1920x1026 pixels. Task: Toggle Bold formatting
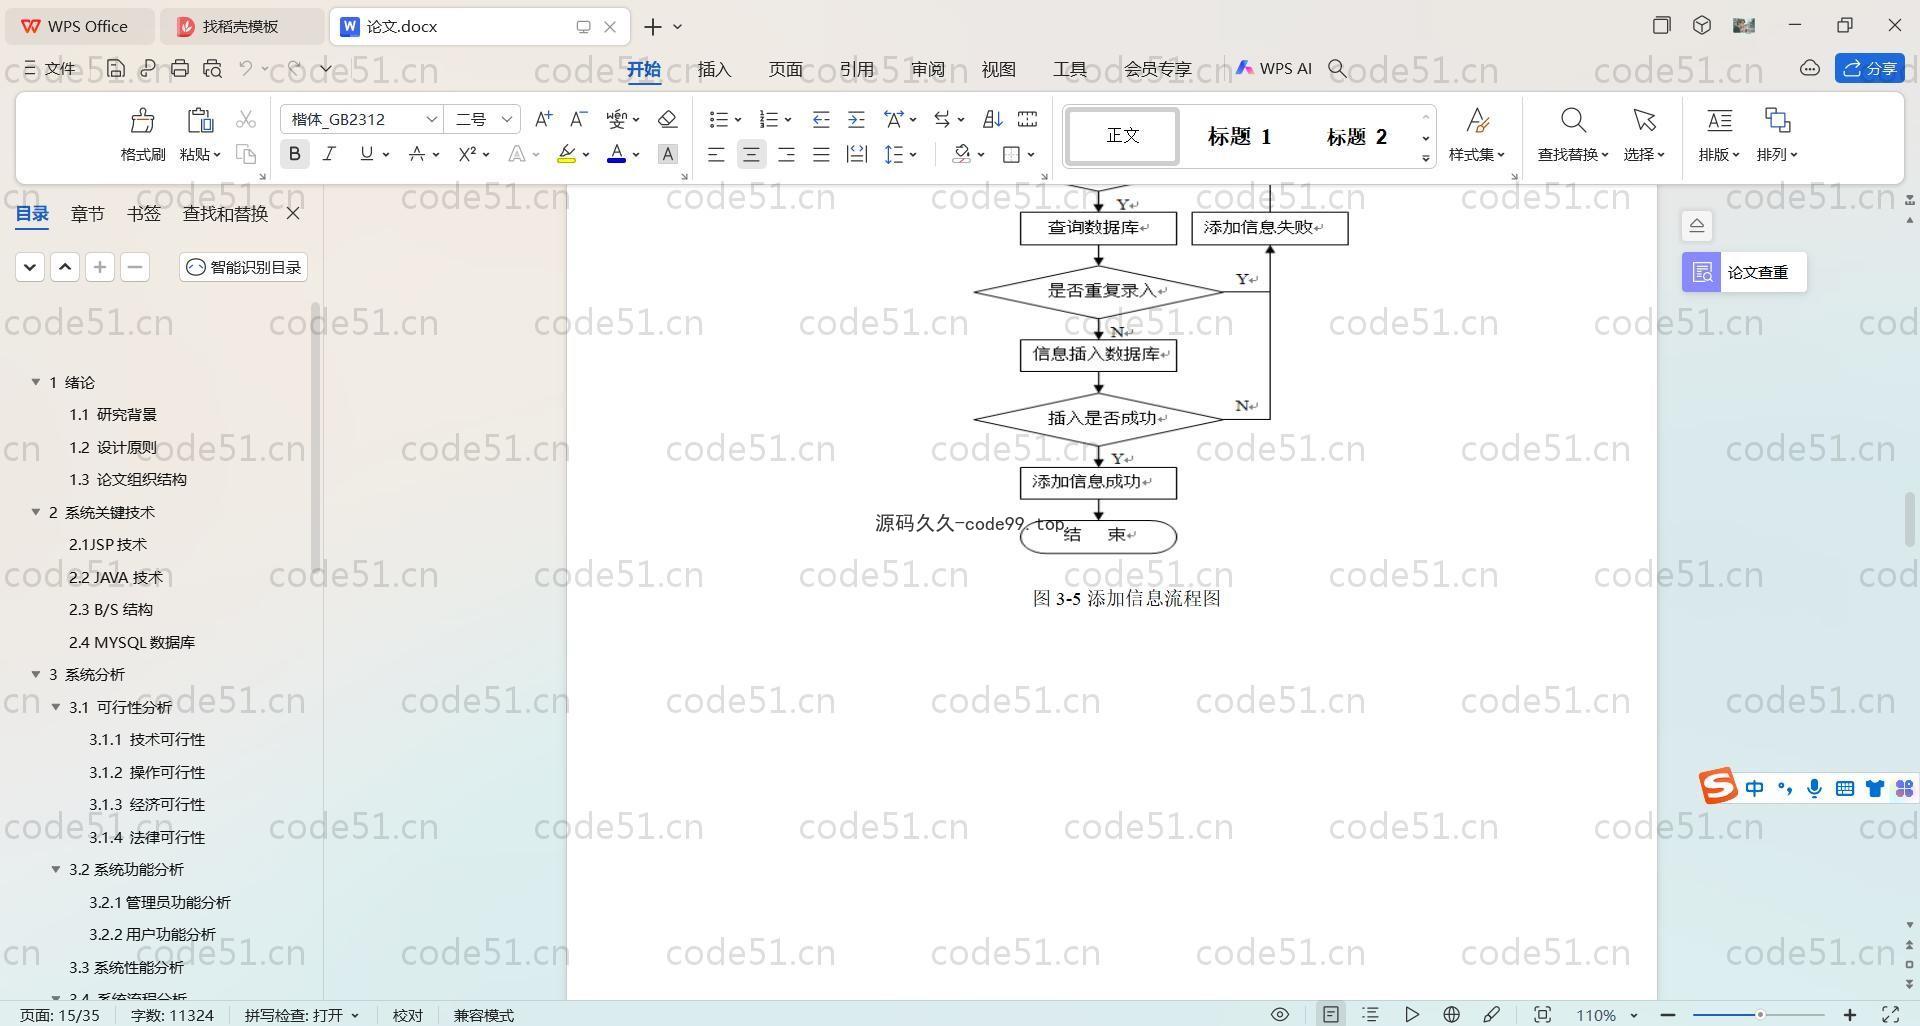(294, 154)
